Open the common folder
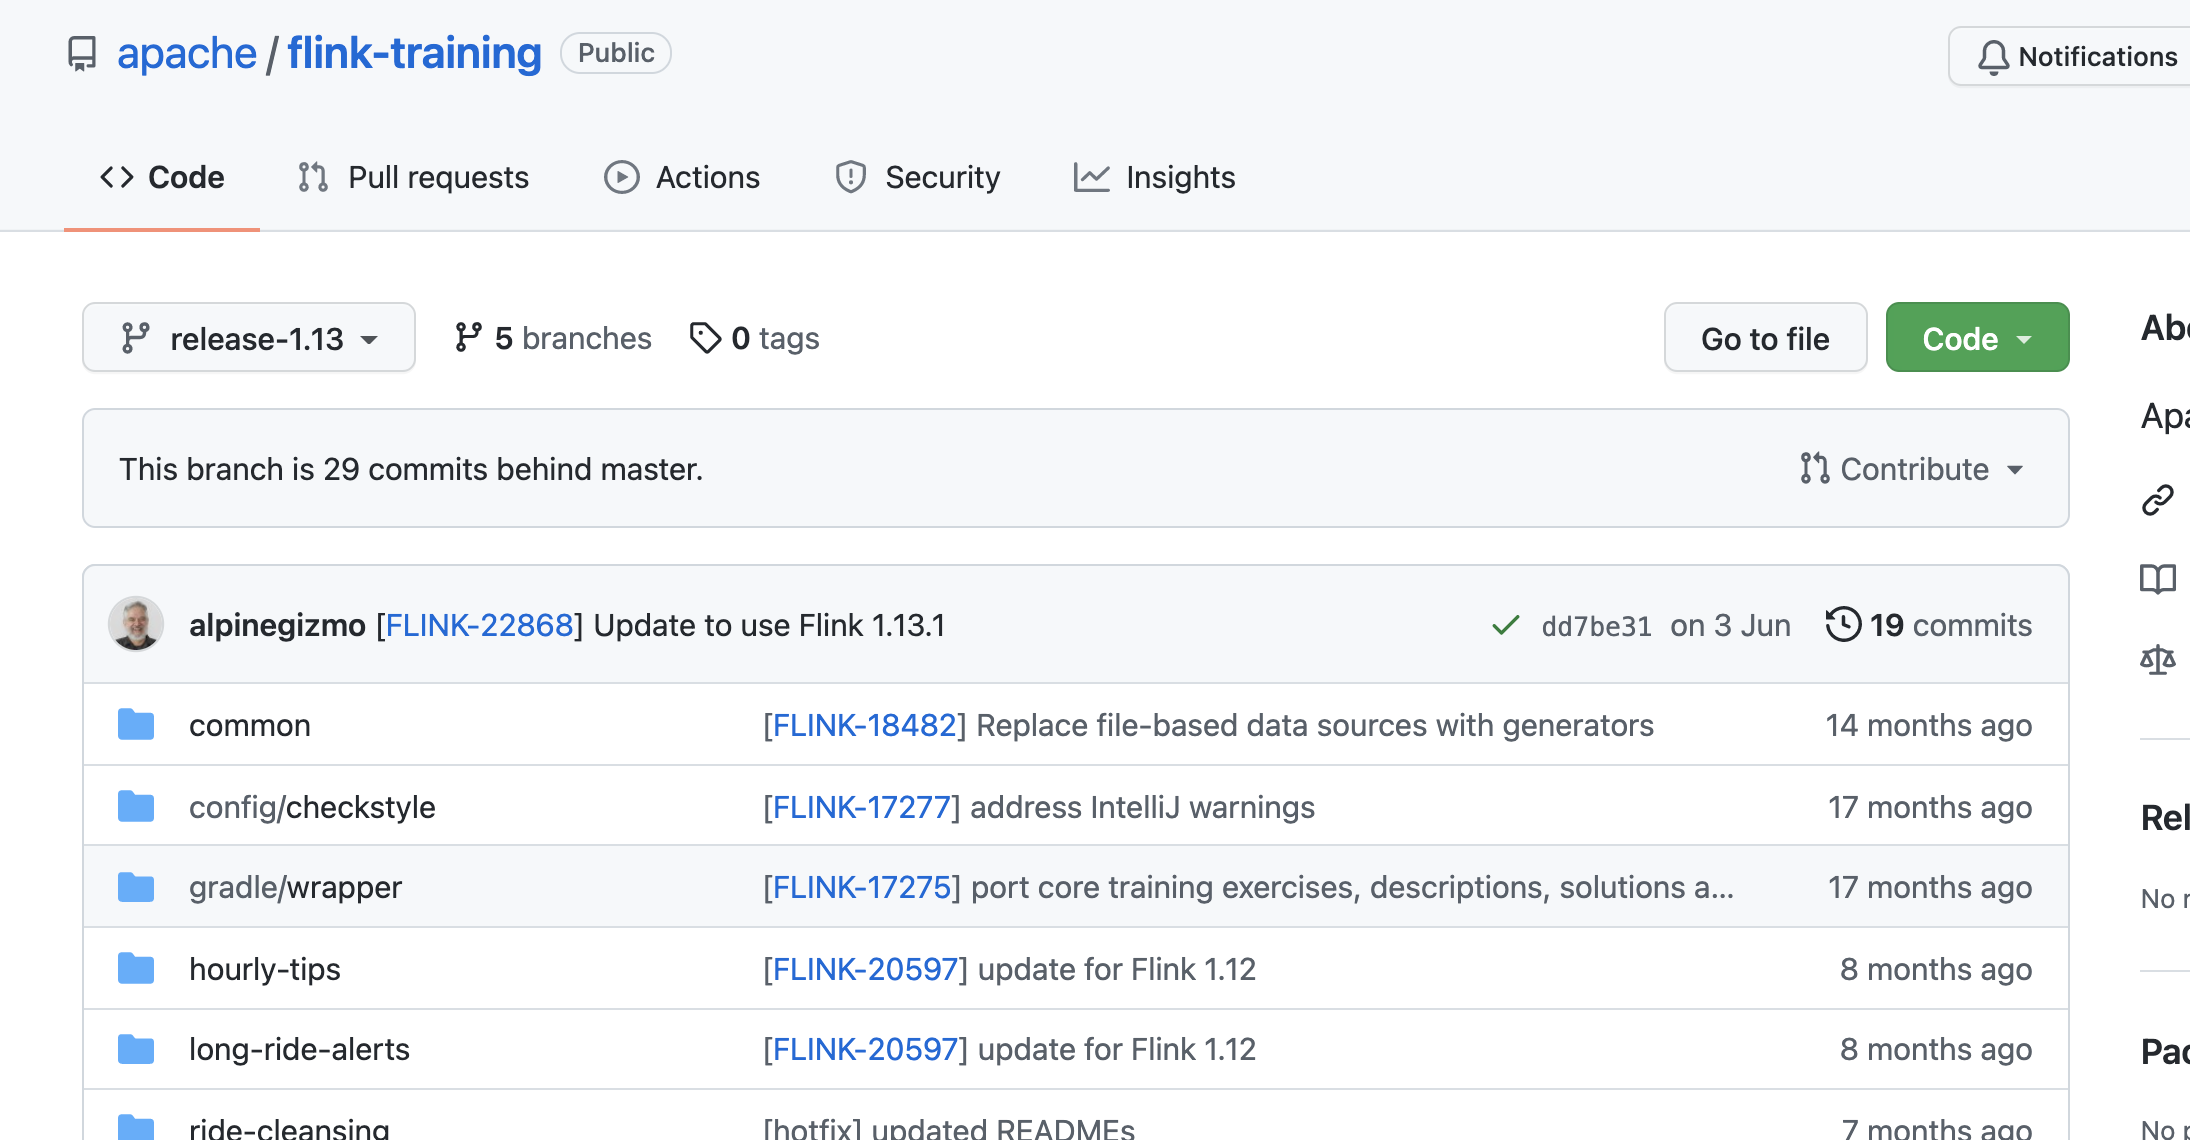 [249, 724]
